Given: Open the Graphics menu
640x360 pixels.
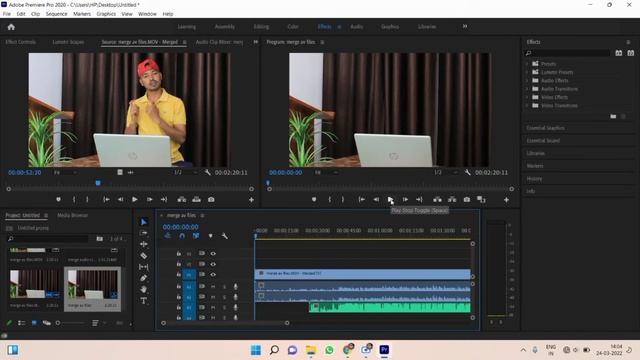Looking at the screenshot, I should (106, 14).
